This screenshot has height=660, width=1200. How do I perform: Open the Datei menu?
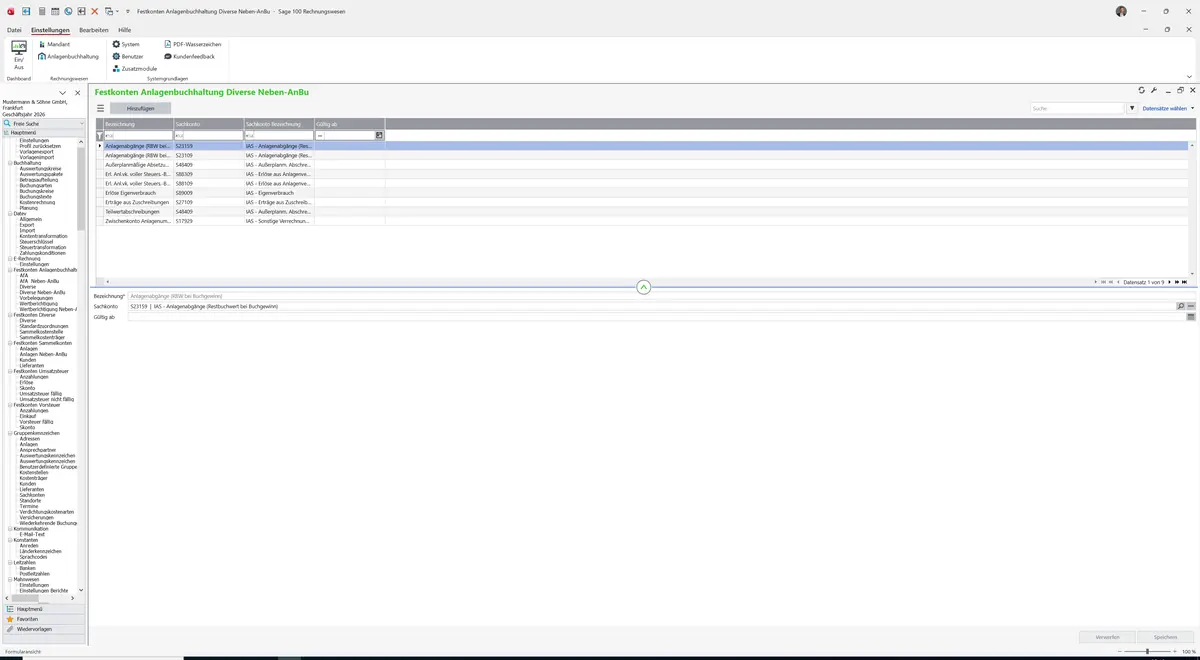click(14, 30)
